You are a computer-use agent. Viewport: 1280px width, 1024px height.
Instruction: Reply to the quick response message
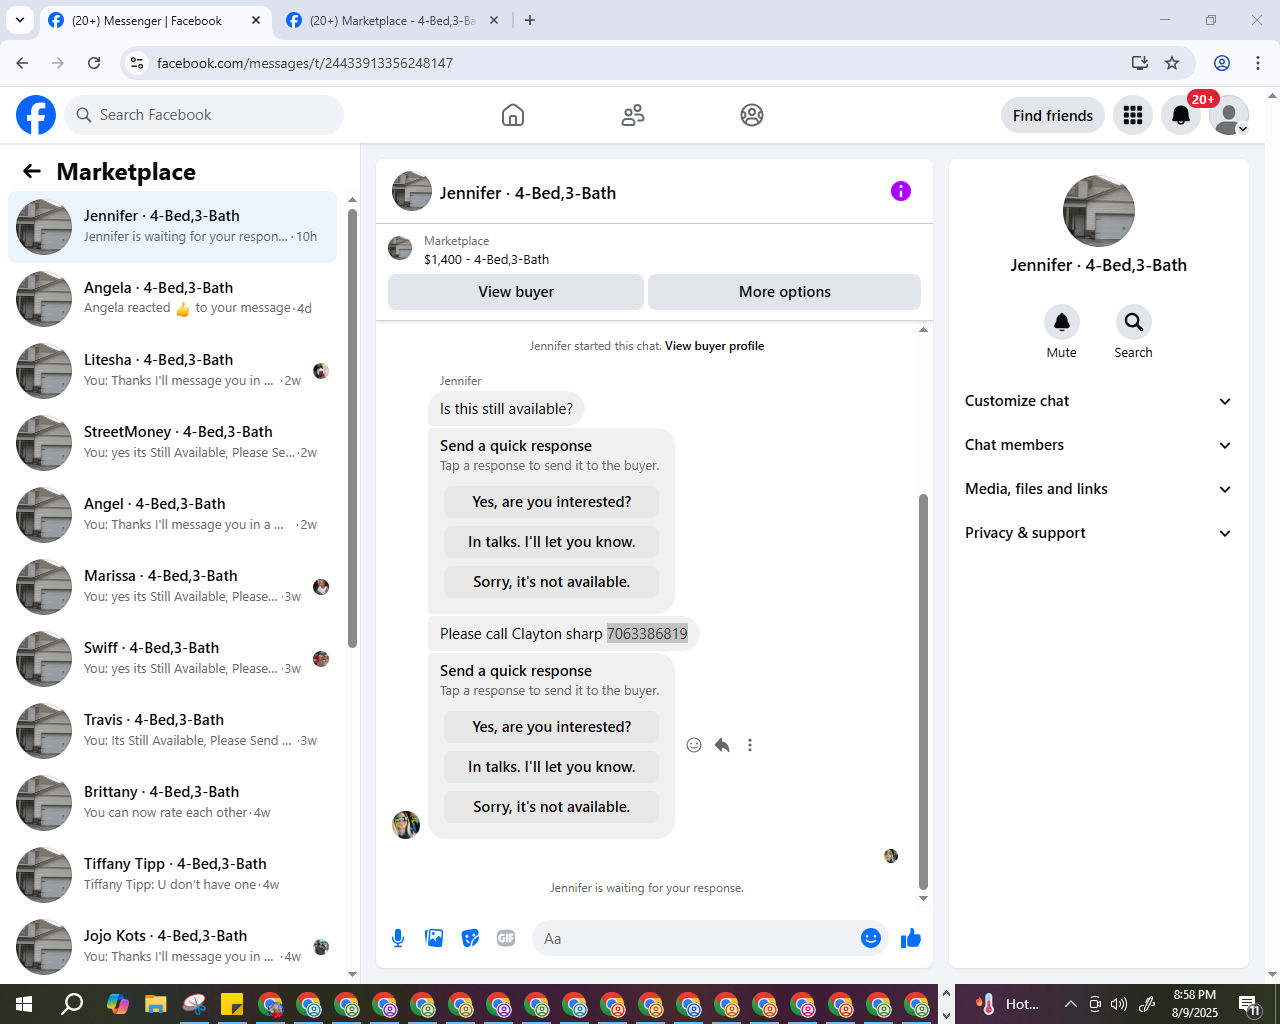coord(722,745)
